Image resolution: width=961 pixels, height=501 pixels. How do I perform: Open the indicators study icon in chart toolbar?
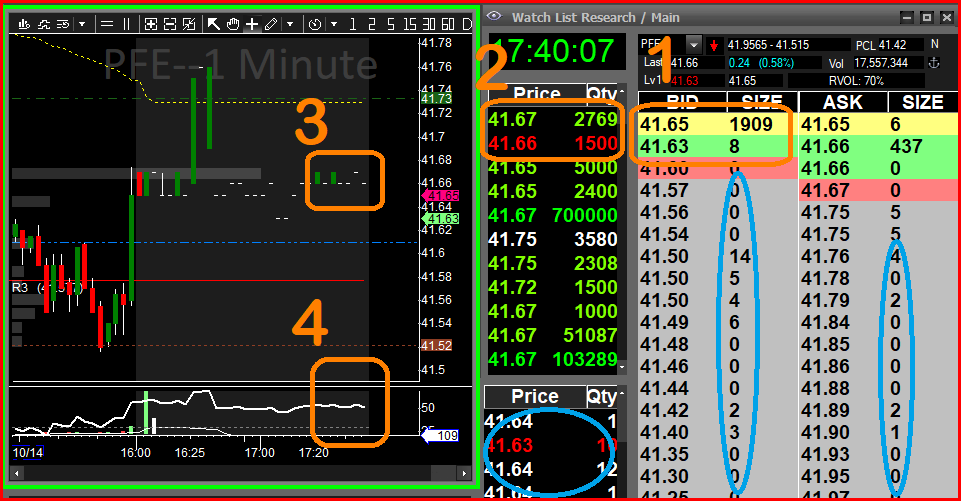pos(44,24)
